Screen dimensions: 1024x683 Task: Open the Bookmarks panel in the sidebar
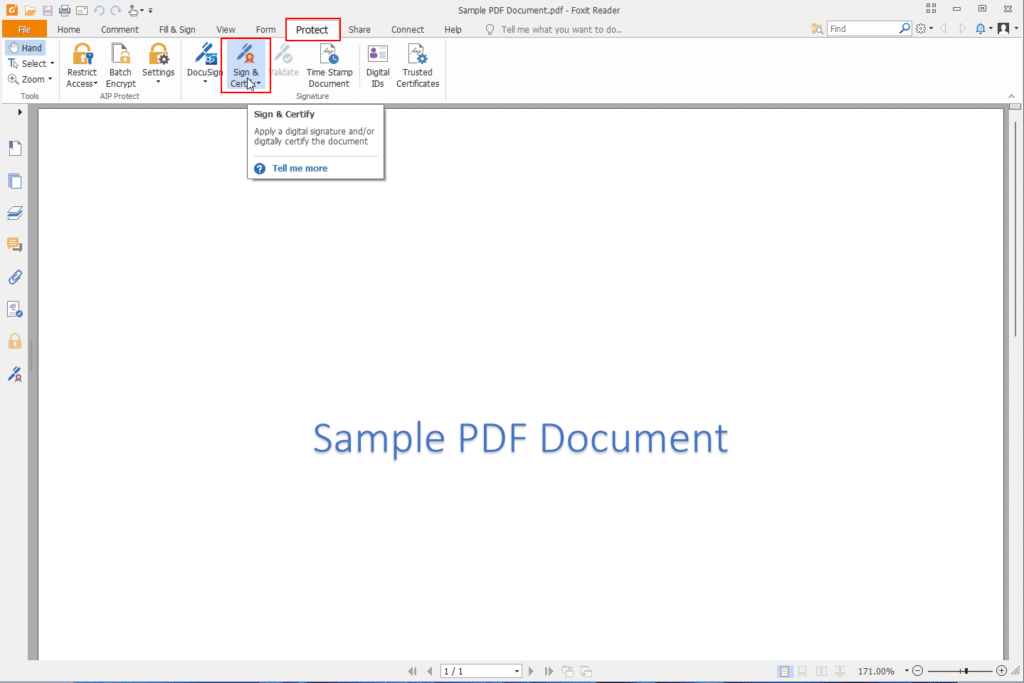coord(15,148)
